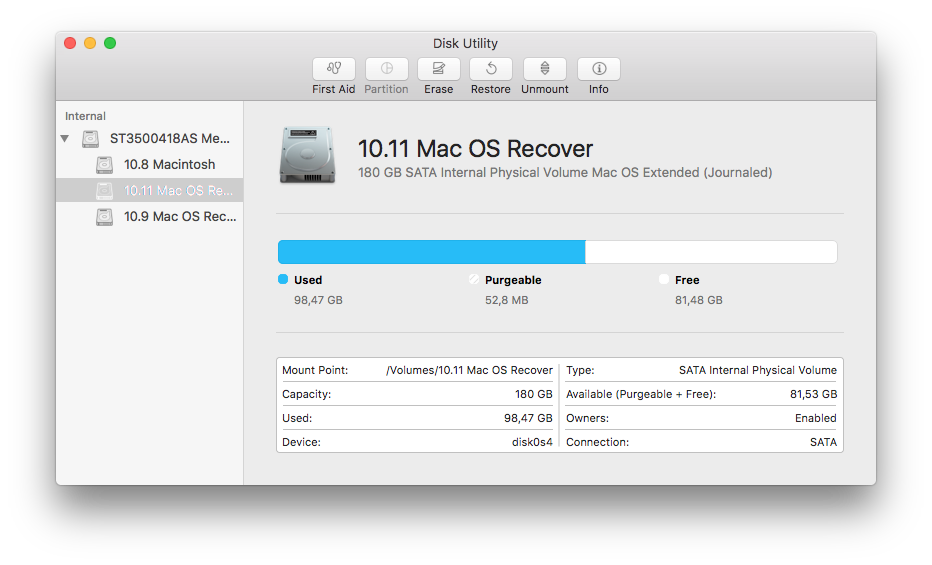Click the 10.8 Macintosh disk icon
The image size is (932, 565).
coord(104,165)
